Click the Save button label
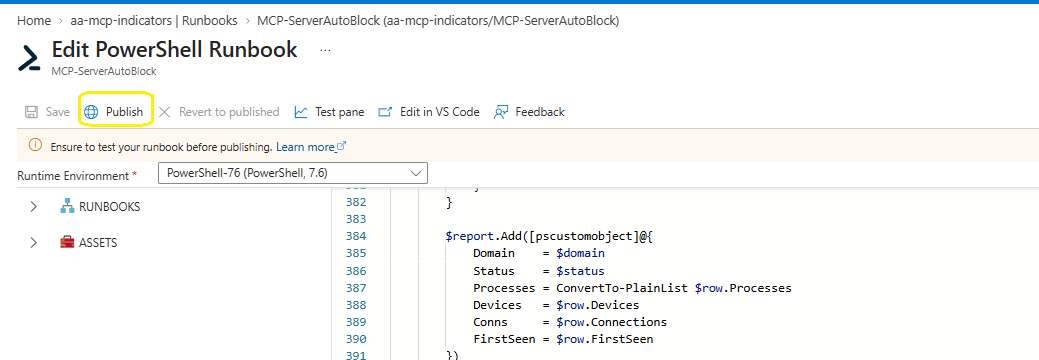Screen dimensions: 1039x360 click(x=58, y=112)
